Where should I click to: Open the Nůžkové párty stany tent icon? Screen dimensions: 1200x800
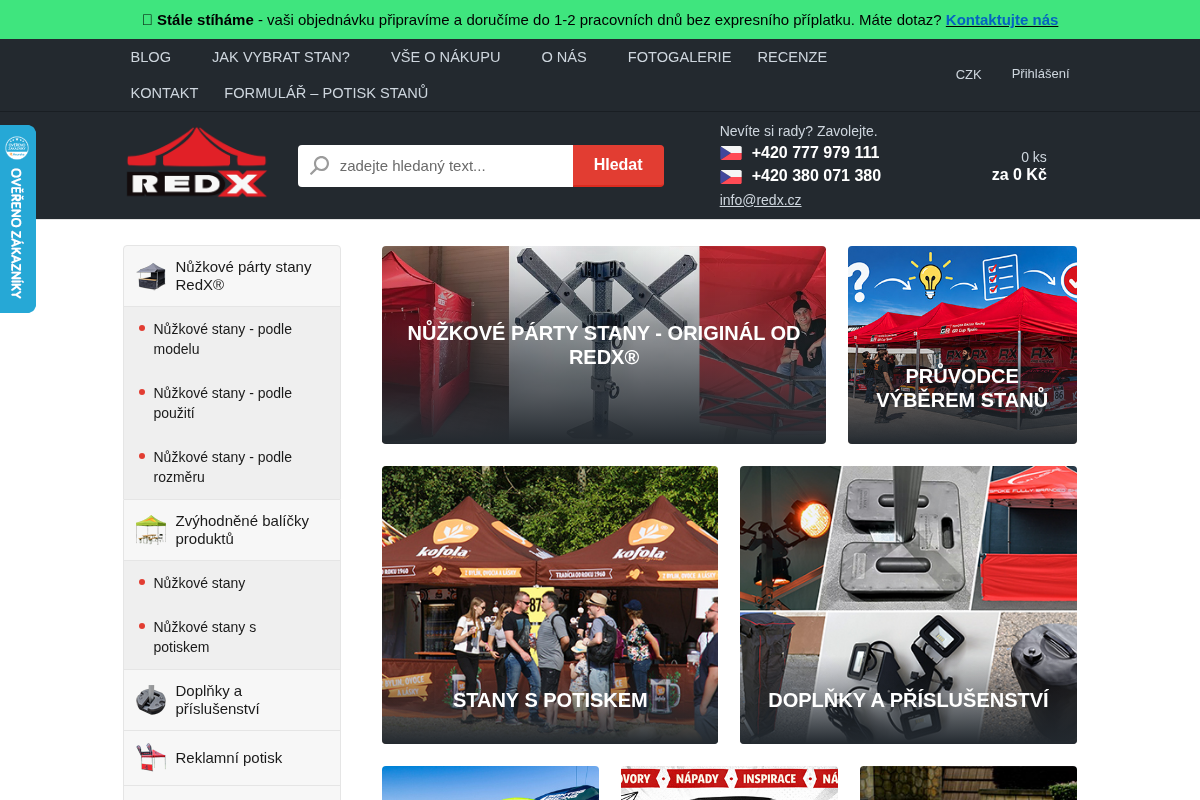[x=151, y=276]
